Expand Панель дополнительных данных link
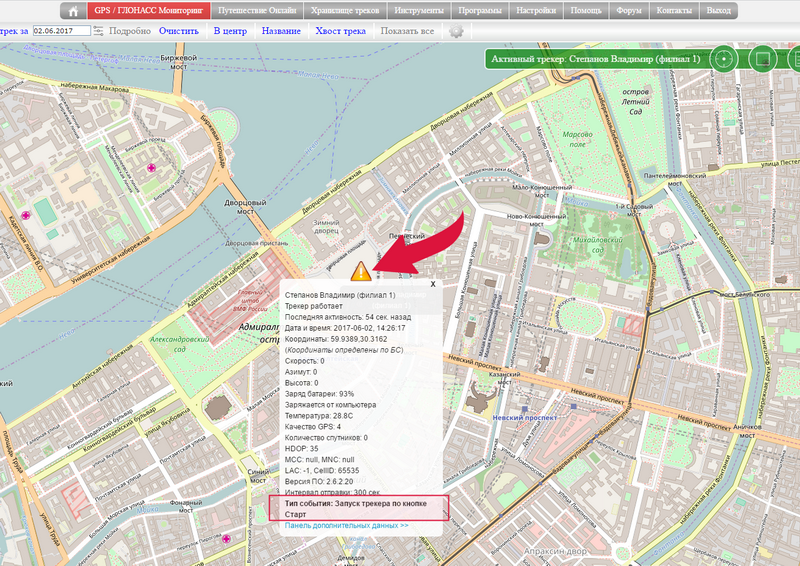The height and width of the screenshot is (566, 800). (346, 524)
